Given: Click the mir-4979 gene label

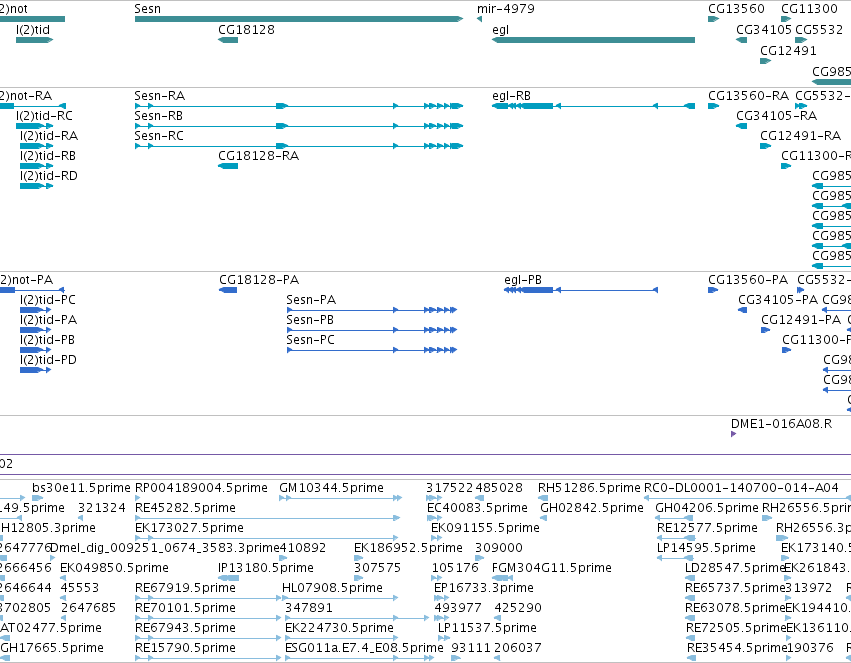Looking at the screenshot, I should (506, 9).
